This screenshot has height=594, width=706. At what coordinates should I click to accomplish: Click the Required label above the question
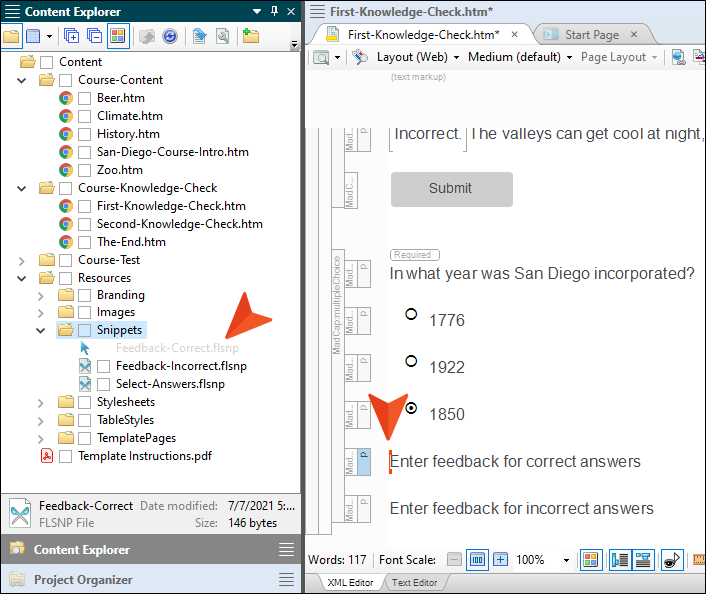pos(414,255)
